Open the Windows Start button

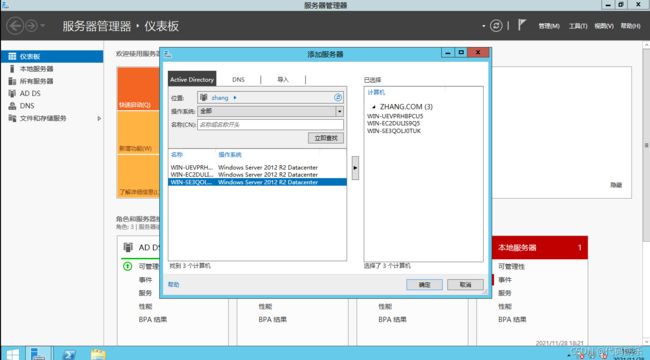[x=12, y=354]
